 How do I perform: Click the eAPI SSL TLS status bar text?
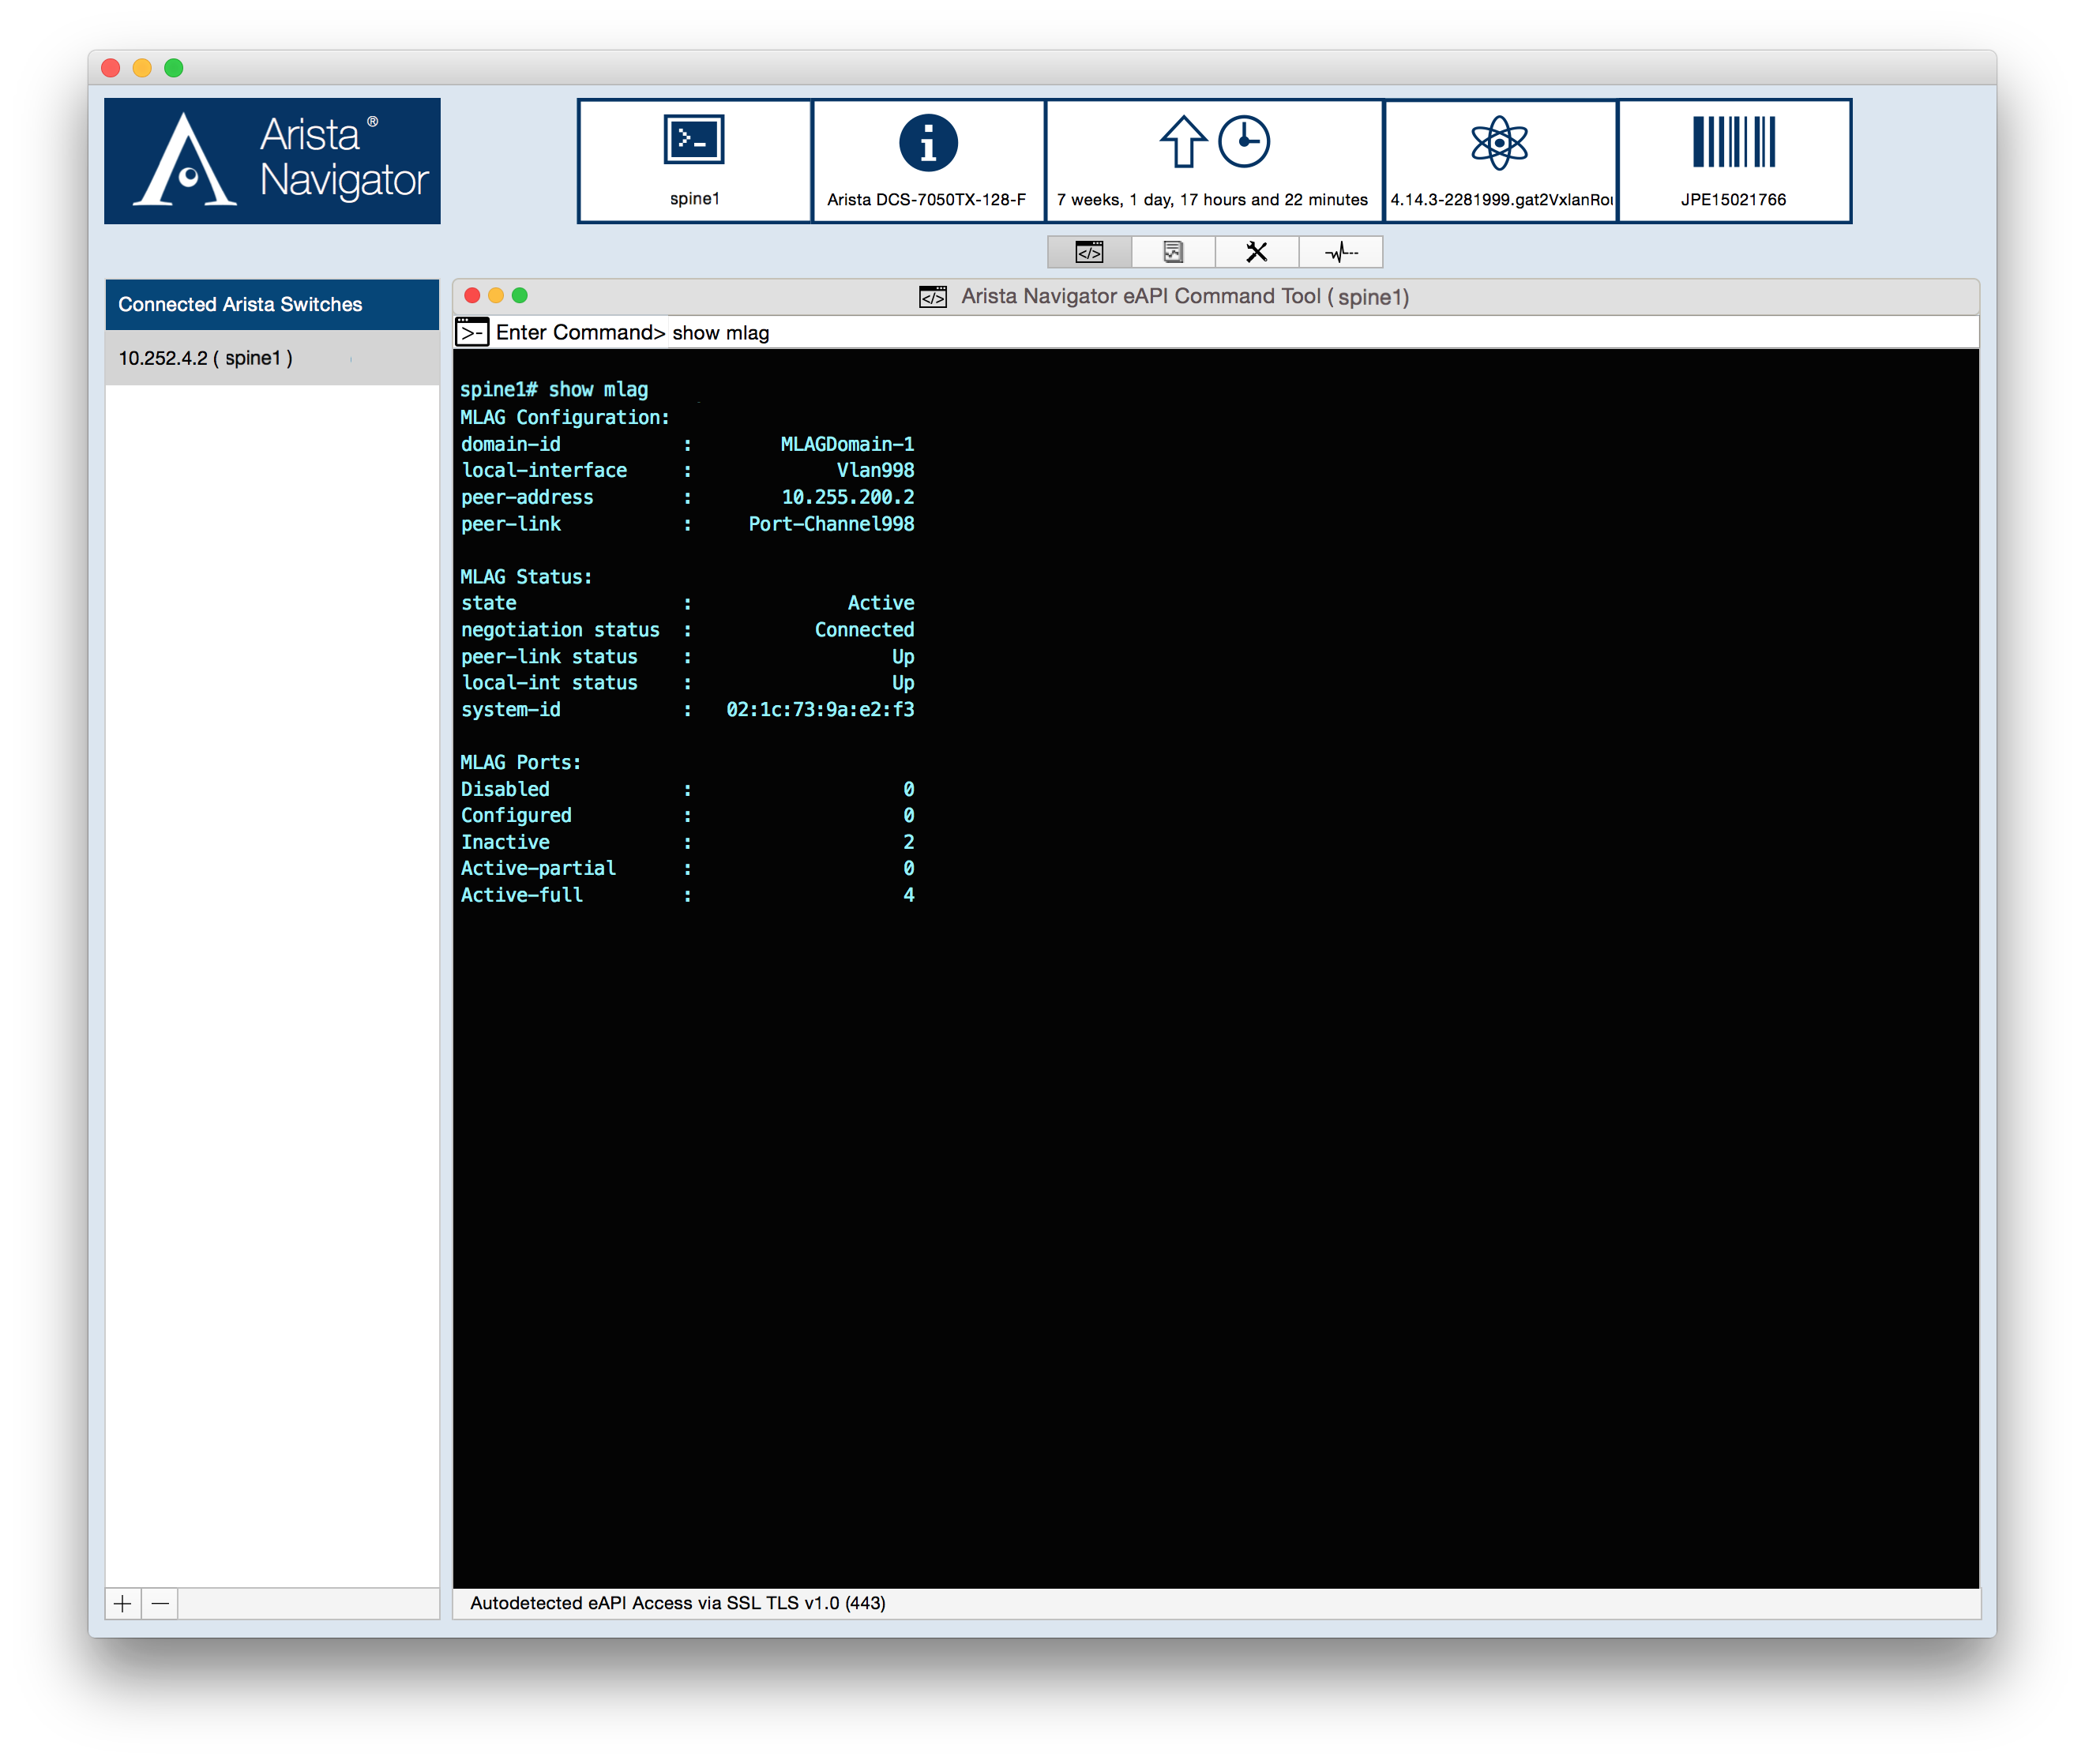(680, 1603)
